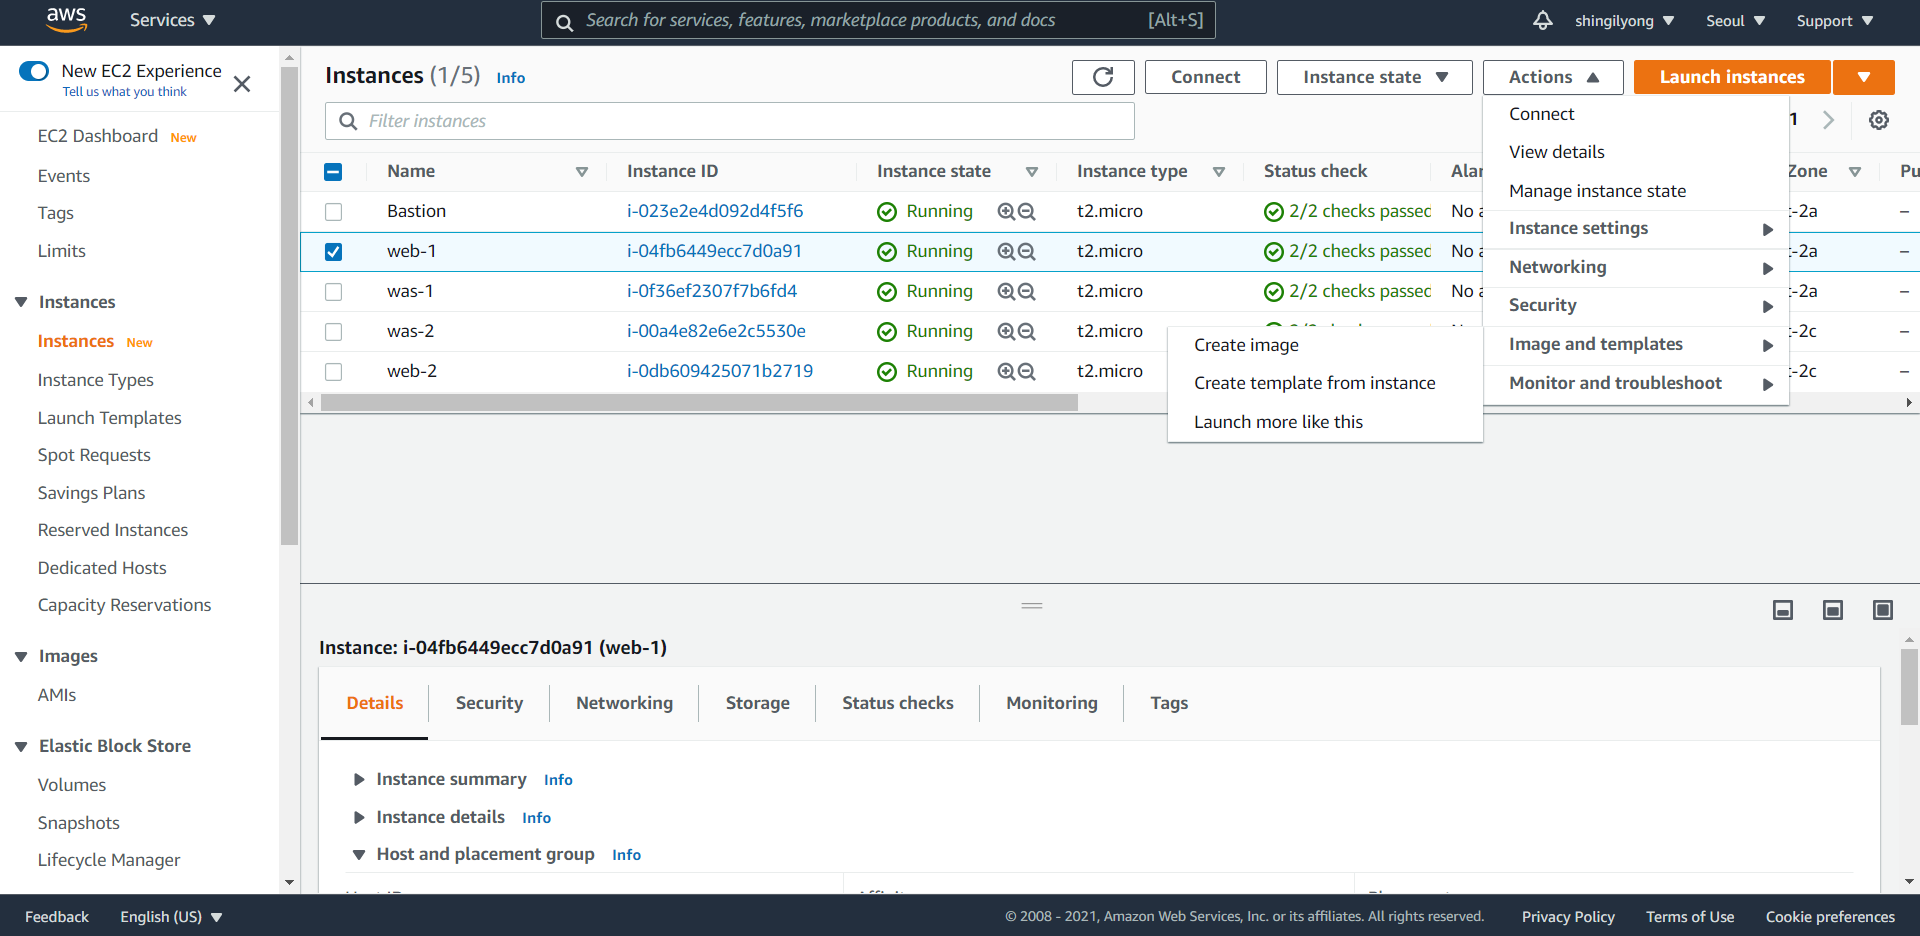The width and height of the screenshot is (1920, 936).
Task: Click zoom-in icon in was-1 row
Action: [1006, 291]
